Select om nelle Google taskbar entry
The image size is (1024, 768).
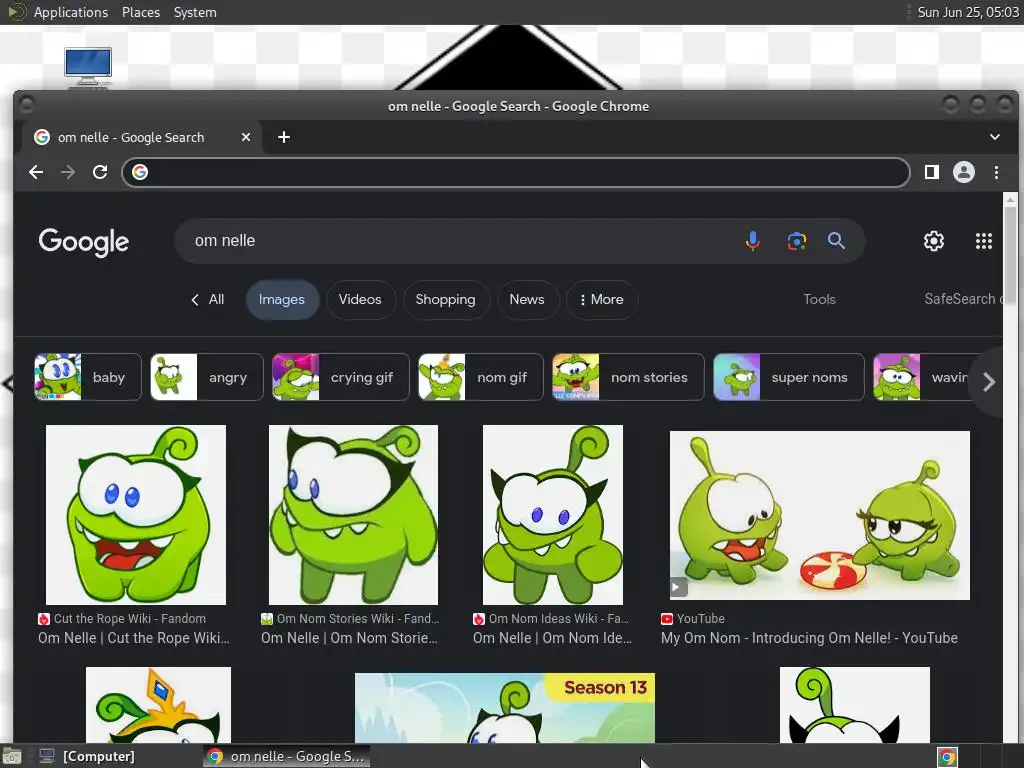coord(287,757)
